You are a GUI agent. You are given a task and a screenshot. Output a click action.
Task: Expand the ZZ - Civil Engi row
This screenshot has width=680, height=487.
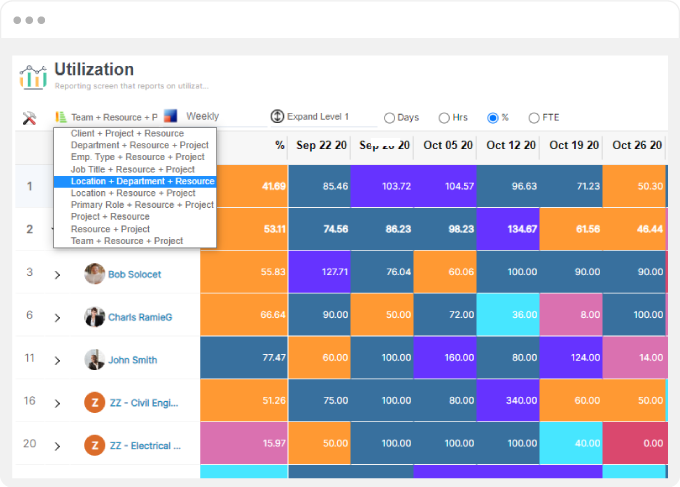pyautogui.click(x=57, y=403)
